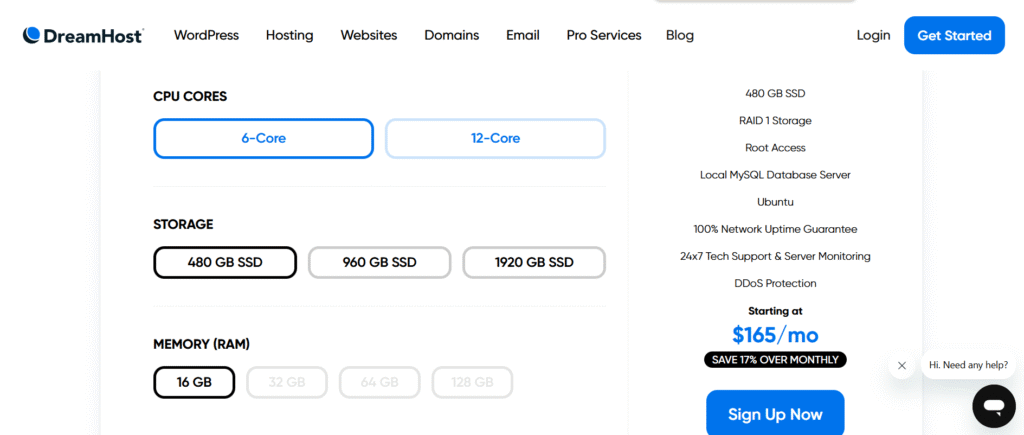Open the WordPress menu
This screenshot has width=1024, height=435.
pos(206,35)
